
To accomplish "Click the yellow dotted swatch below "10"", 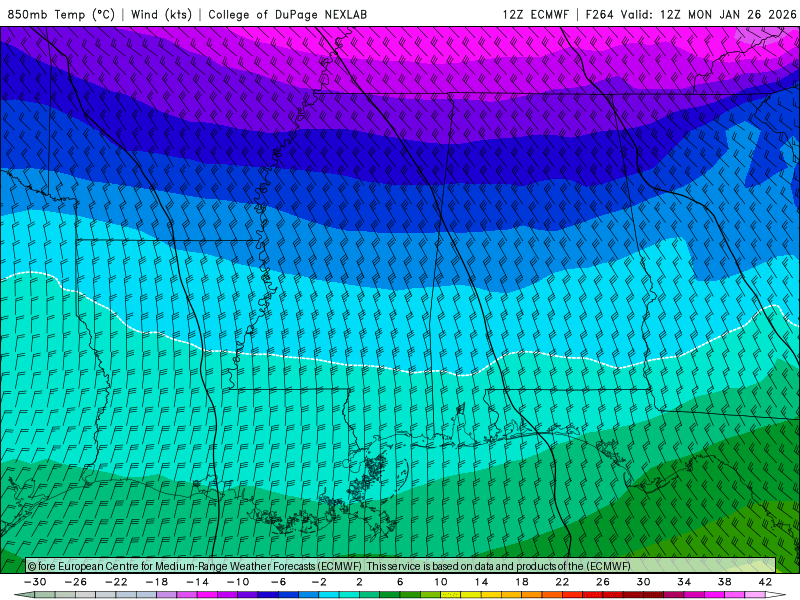I will tap(451, 595).
